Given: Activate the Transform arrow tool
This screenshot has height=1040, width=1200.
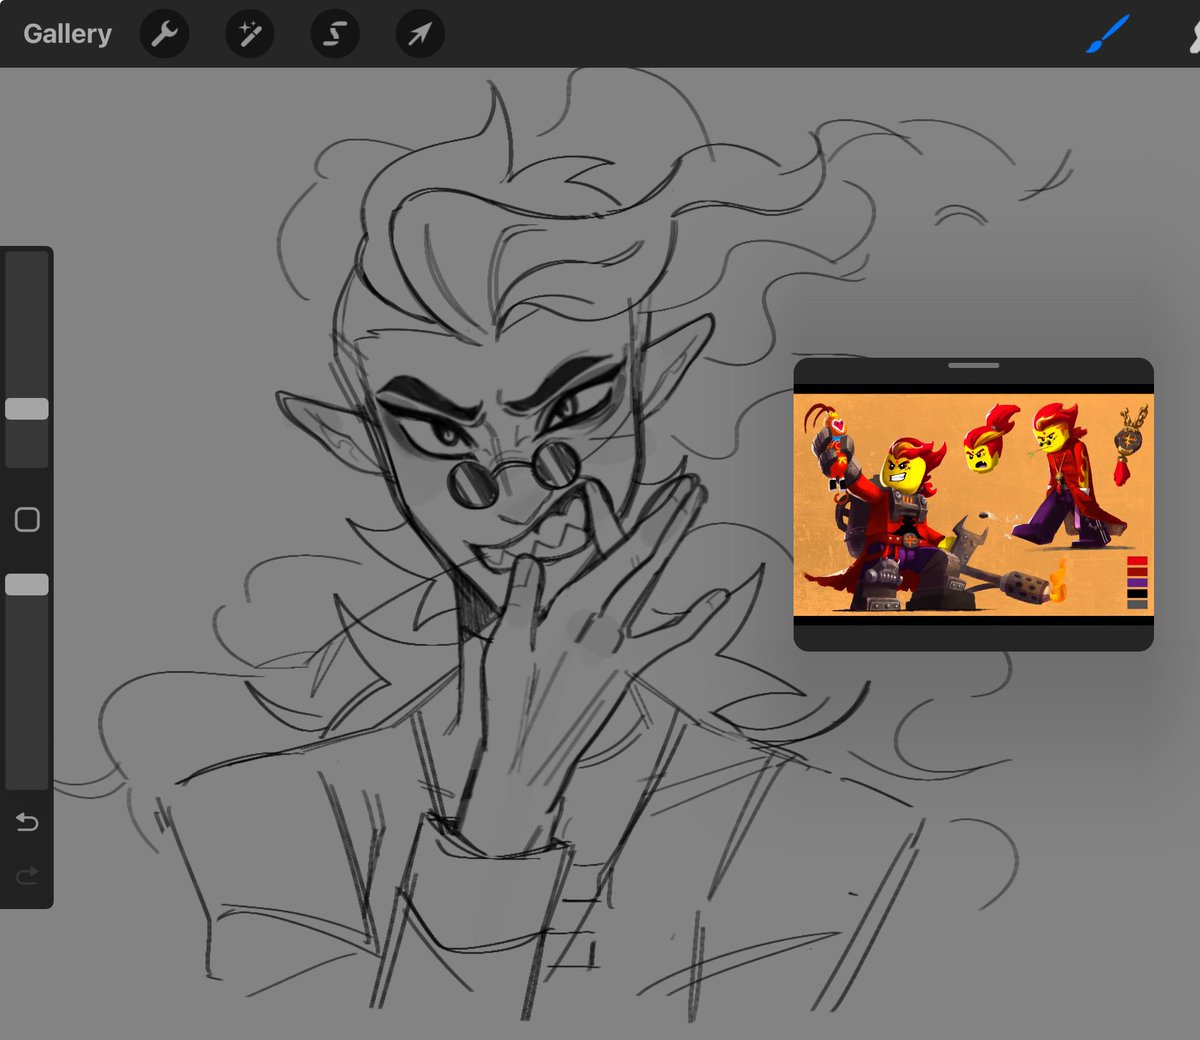Looking at the screenshot, I should click(x=420, y=34).
